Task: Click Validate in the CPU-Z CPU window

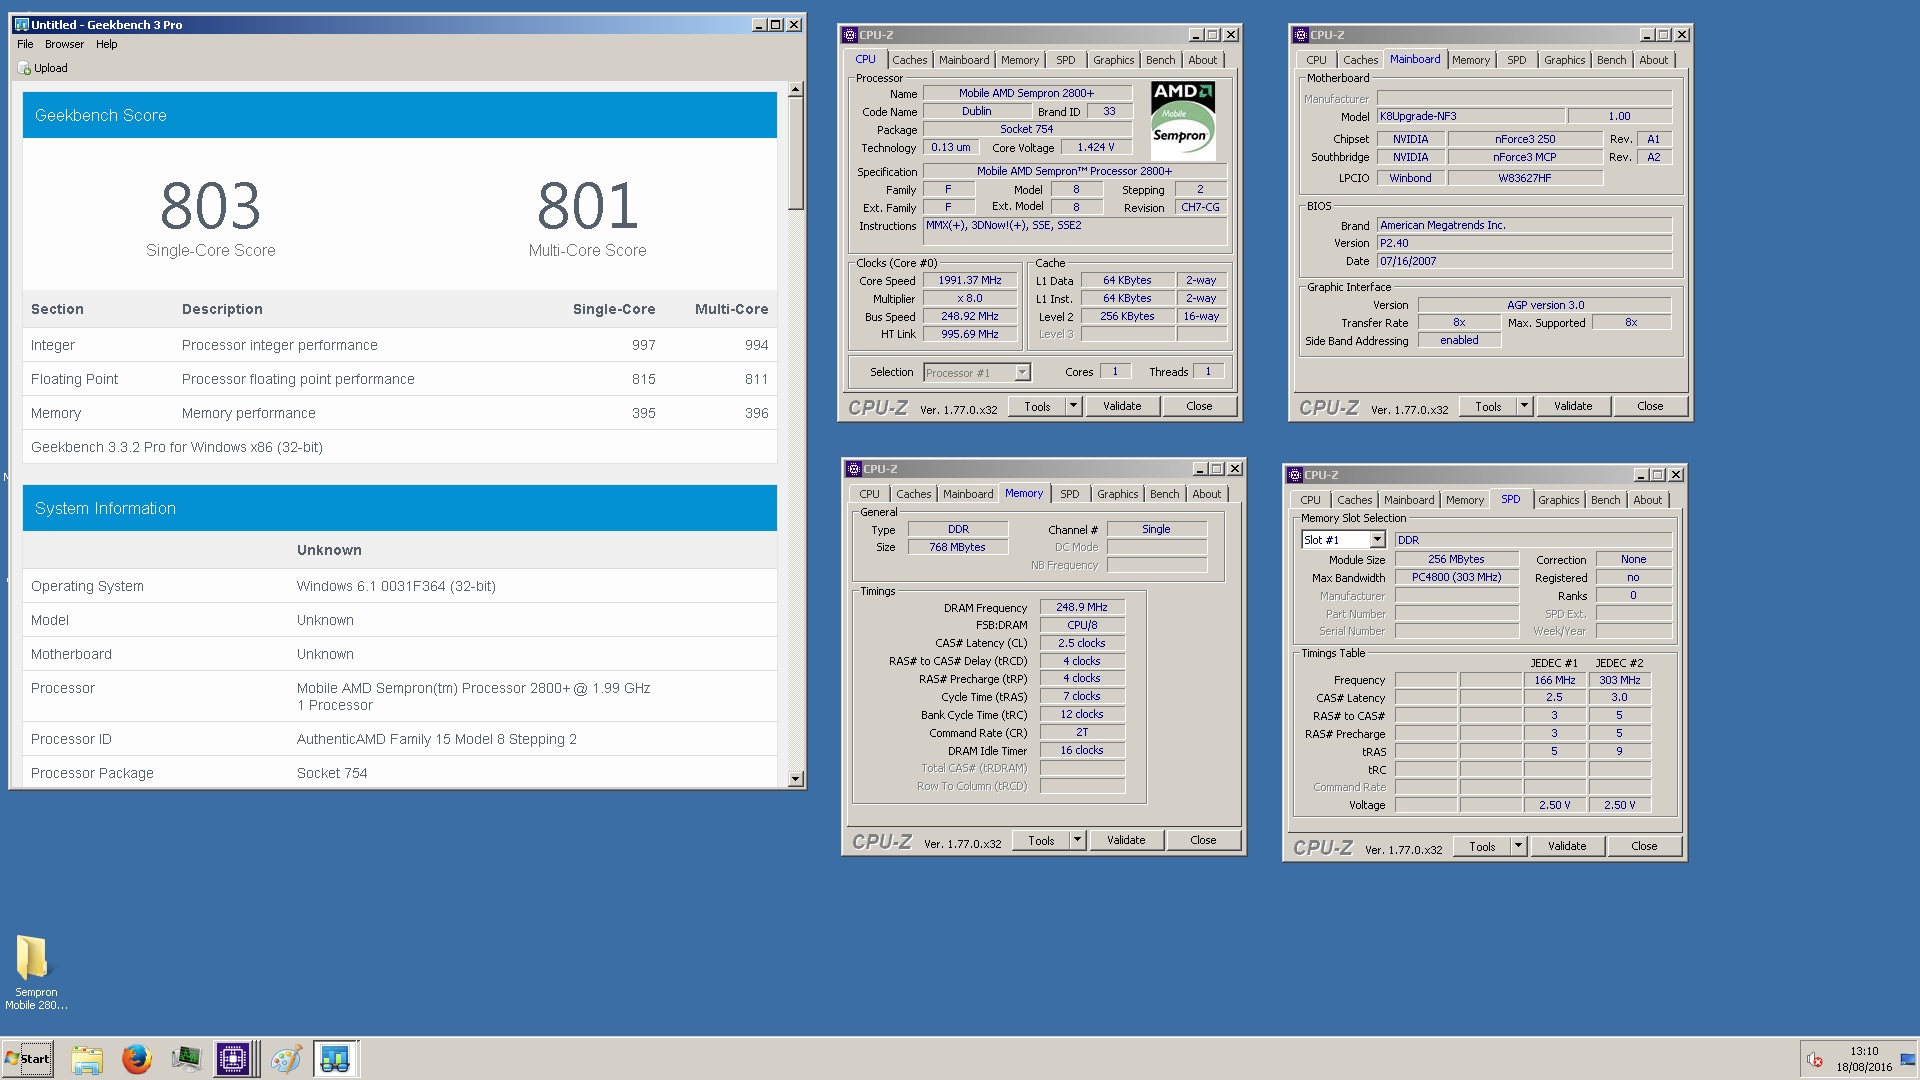Action: 1122,406
